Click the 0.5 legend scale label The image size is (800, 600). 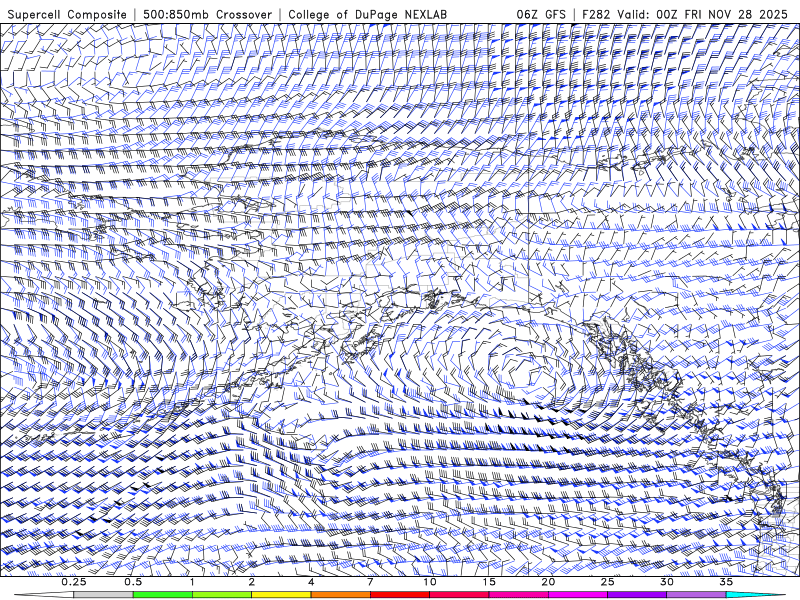click(x=133, y=582)
